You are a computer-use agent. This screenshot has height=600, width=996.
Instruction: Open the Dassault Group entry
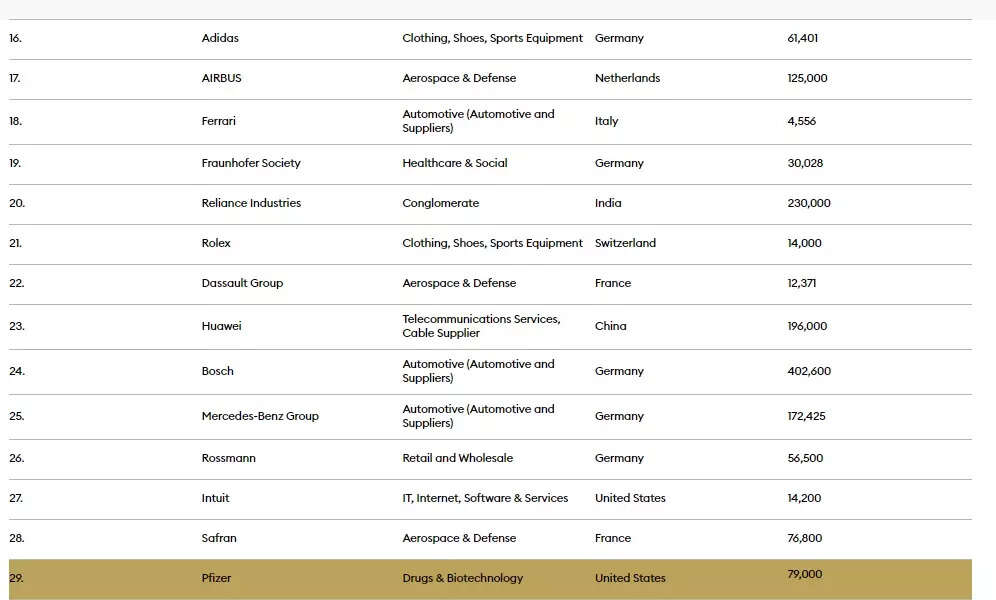tap(242, 283)
